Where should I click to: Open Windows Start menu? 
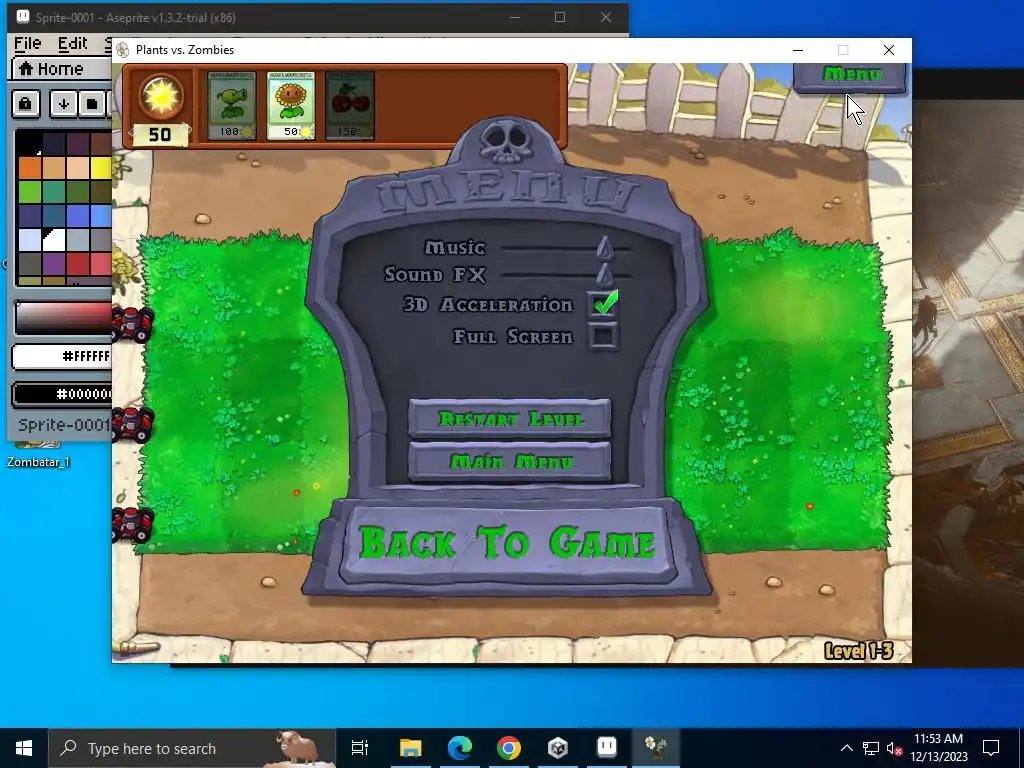coord(24,748)
